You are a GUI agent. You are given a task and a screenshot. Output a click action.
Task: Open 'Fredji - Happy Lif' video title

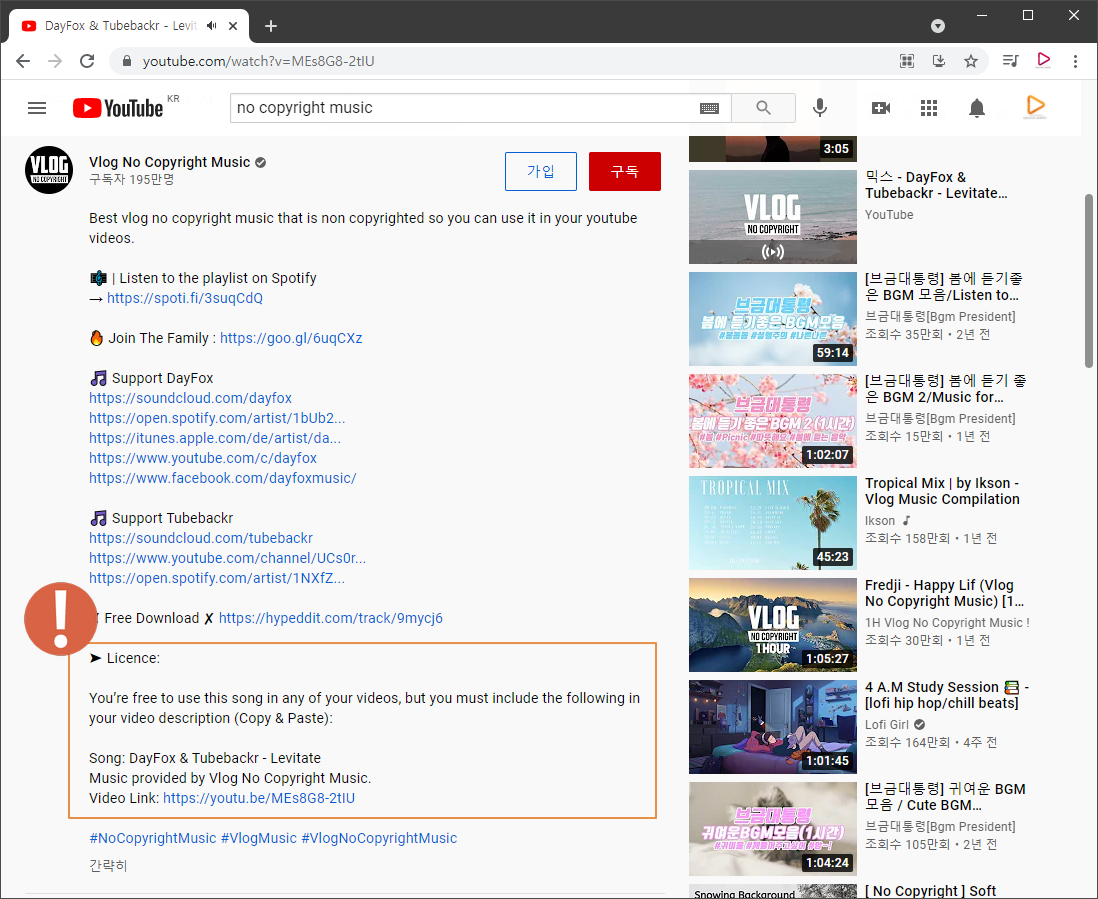944,593
